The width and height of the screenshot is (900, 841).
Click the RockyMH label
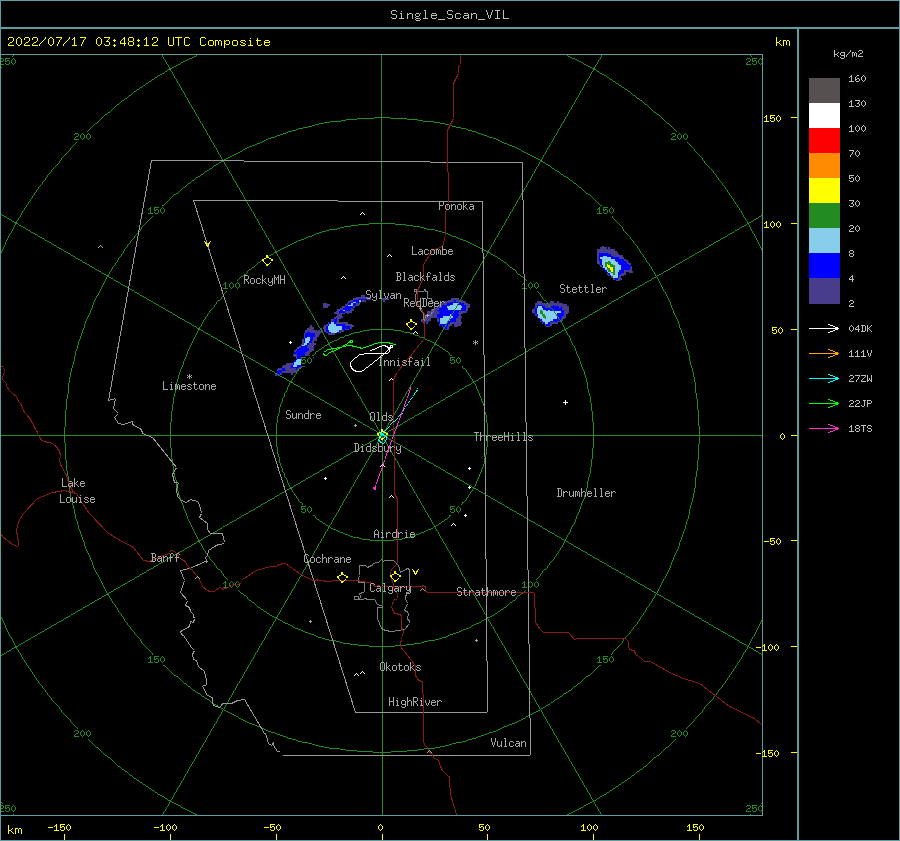point(264,280)
